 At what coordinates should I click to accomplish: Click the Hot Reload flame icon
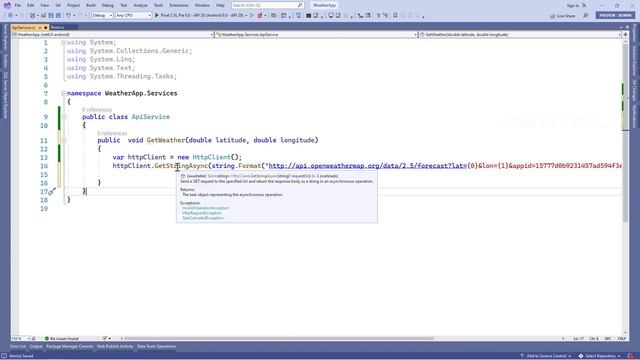pos(260,16)
